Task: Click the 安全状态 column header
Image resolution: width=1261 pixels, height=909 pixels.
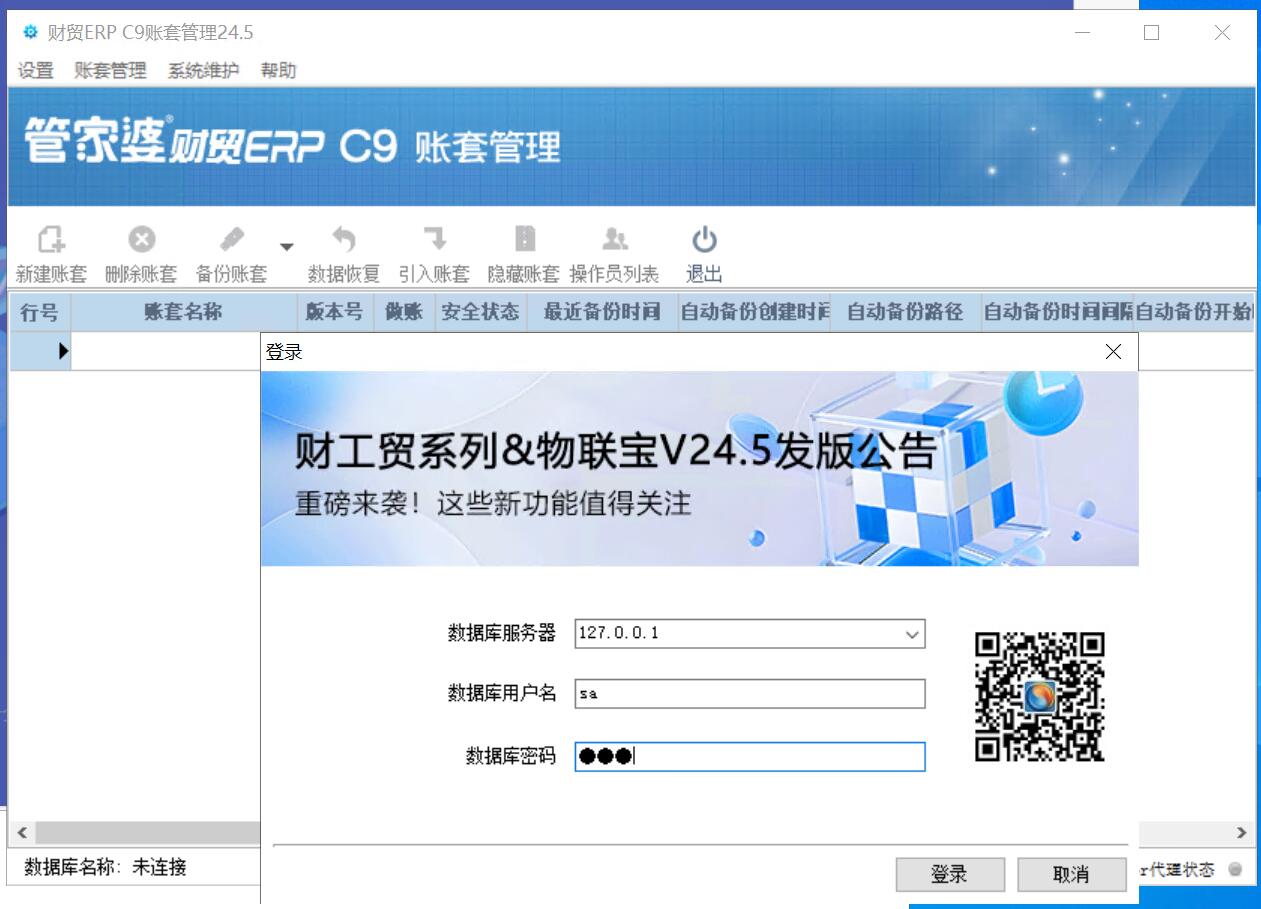Action: click(481, 312)
